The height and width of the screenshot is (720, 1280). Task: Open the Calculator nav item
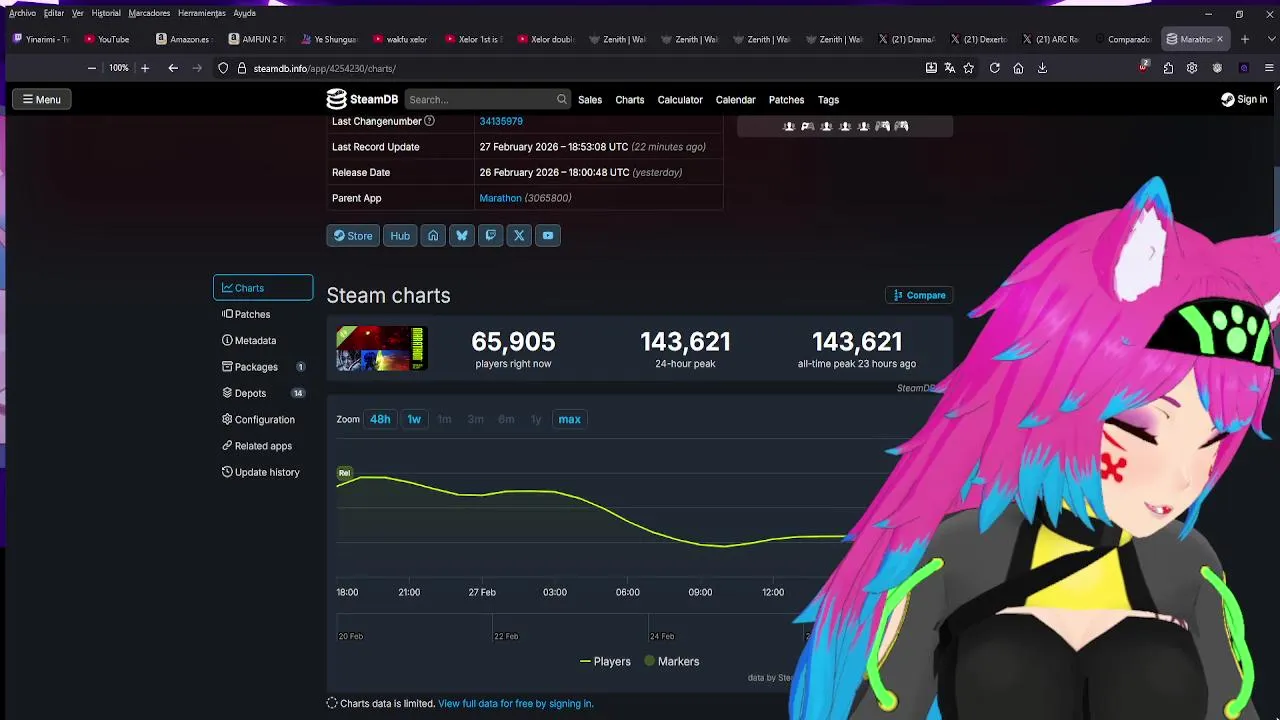click(680, 100)
